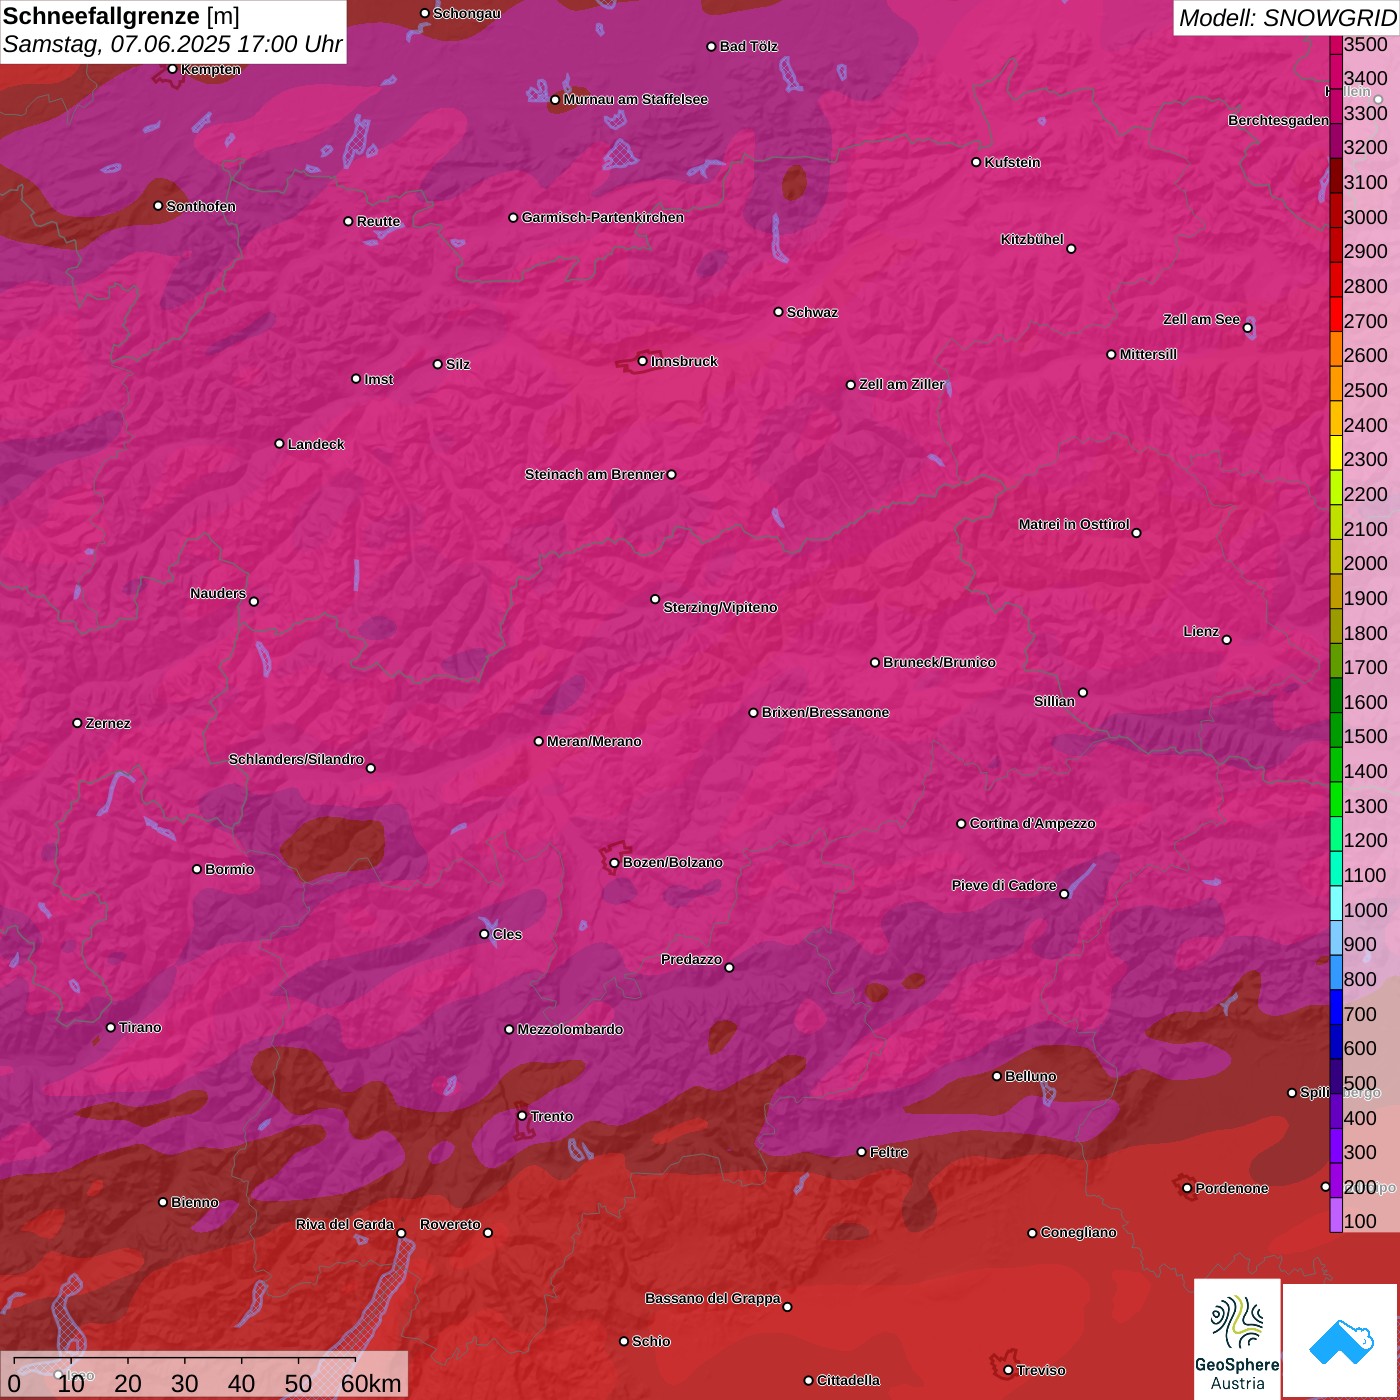Click the Bad Tölz location dot

point(711,46)
